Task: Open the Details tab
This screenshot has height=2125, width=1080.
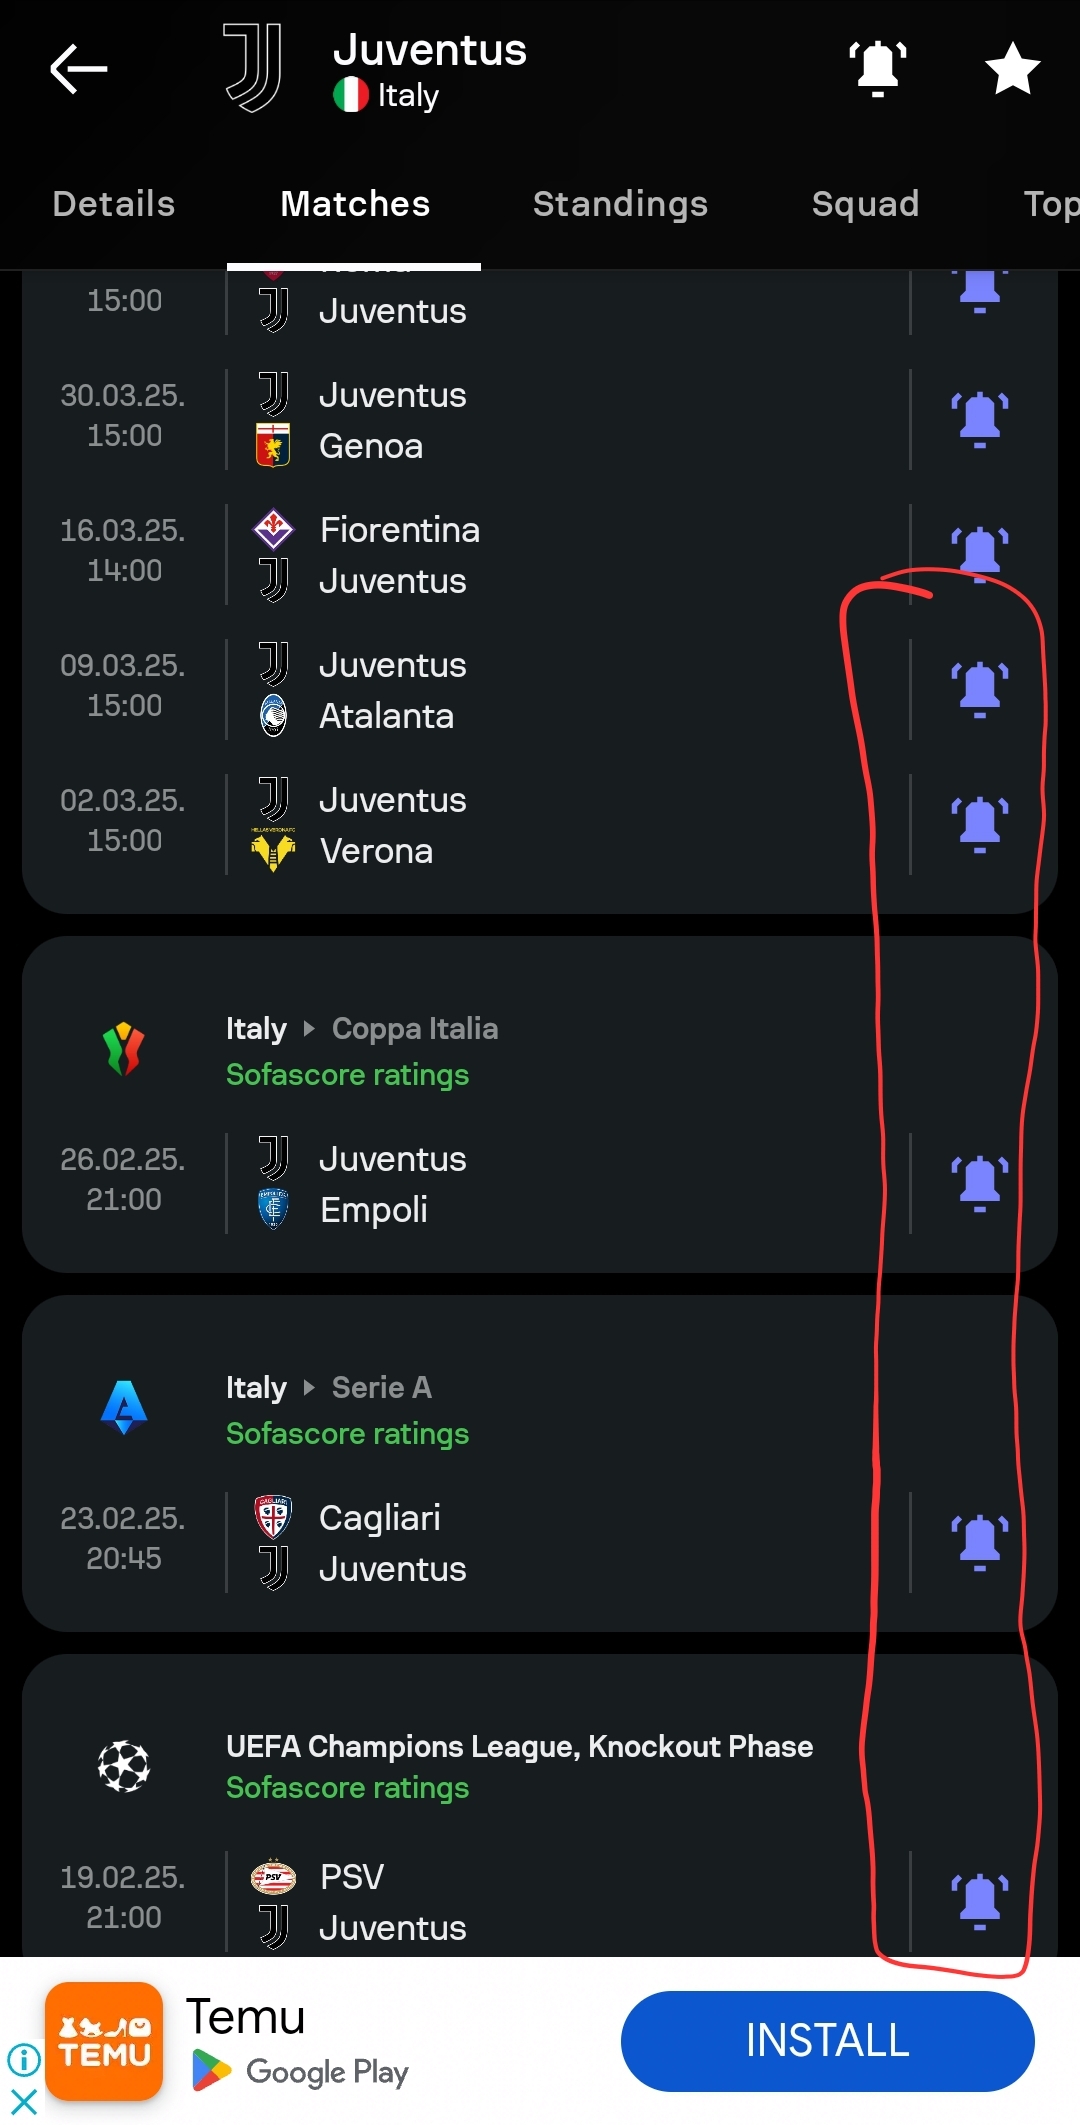Action: click(x=114, y=204)
